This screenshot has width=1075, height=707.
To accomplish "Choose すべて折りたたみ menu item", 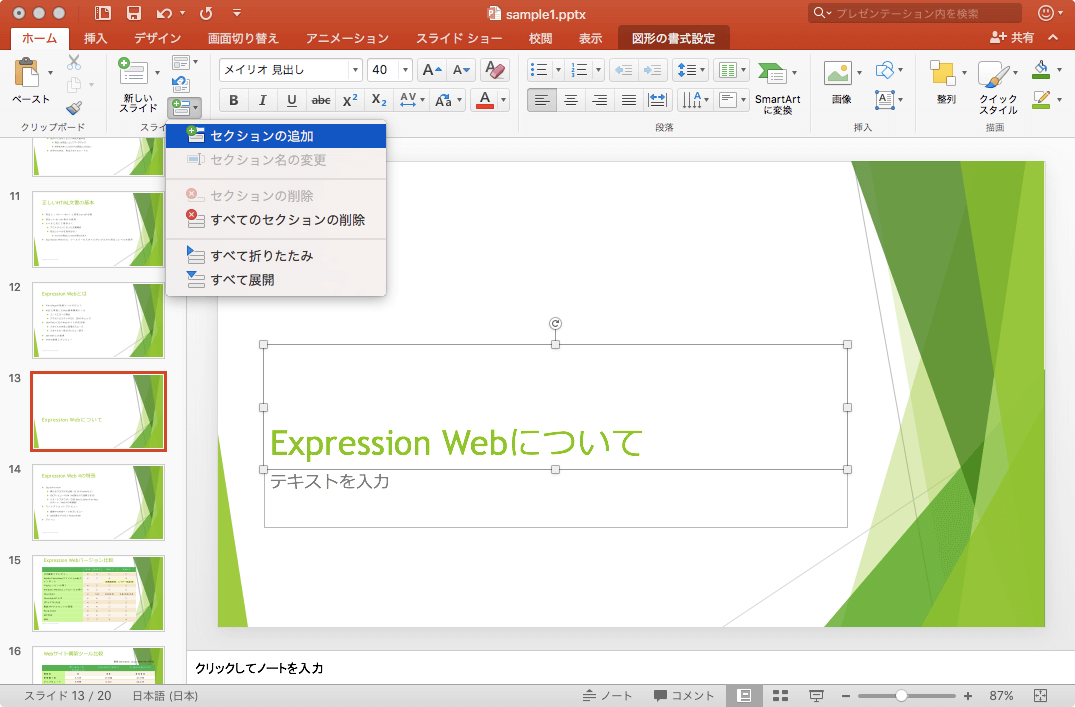I will coord(276,255).
